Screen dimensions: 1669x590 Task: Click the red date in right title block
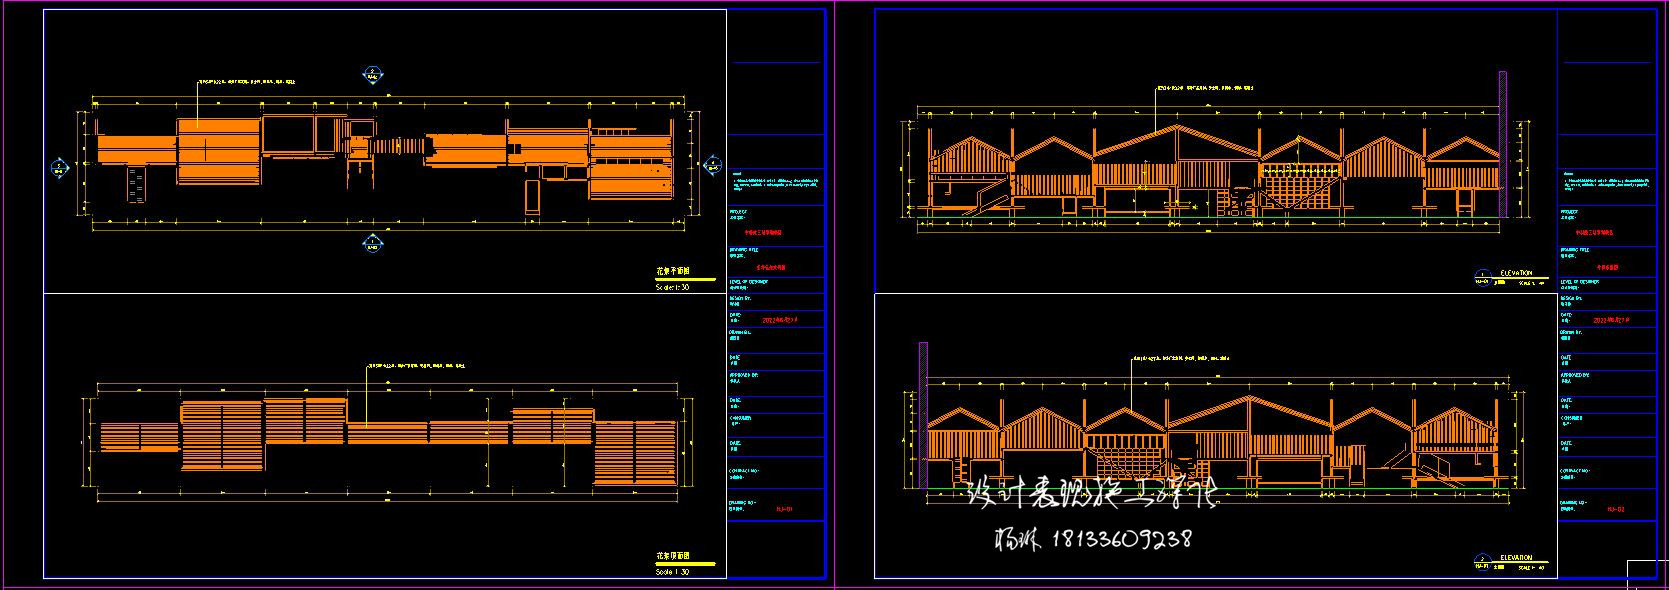[x=1612, y=321]
